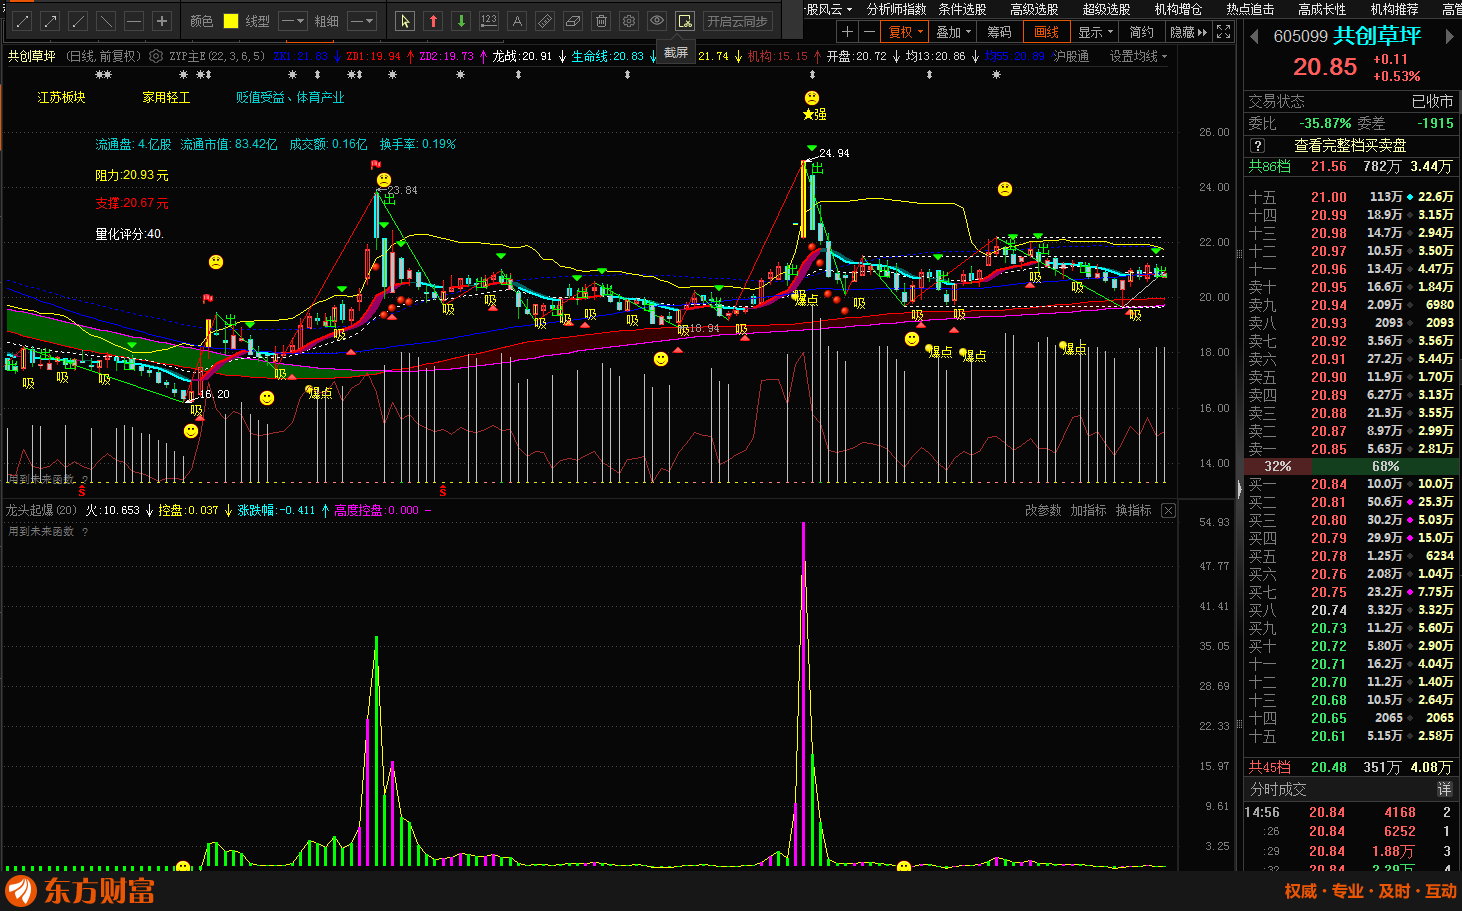Toggle drawing visibility with eye icon
1462x911 pixels.
tap(657, 21)
